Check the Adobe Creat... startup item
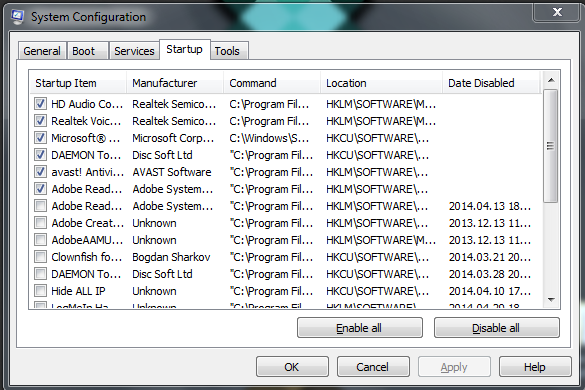 tap(40, 223)
